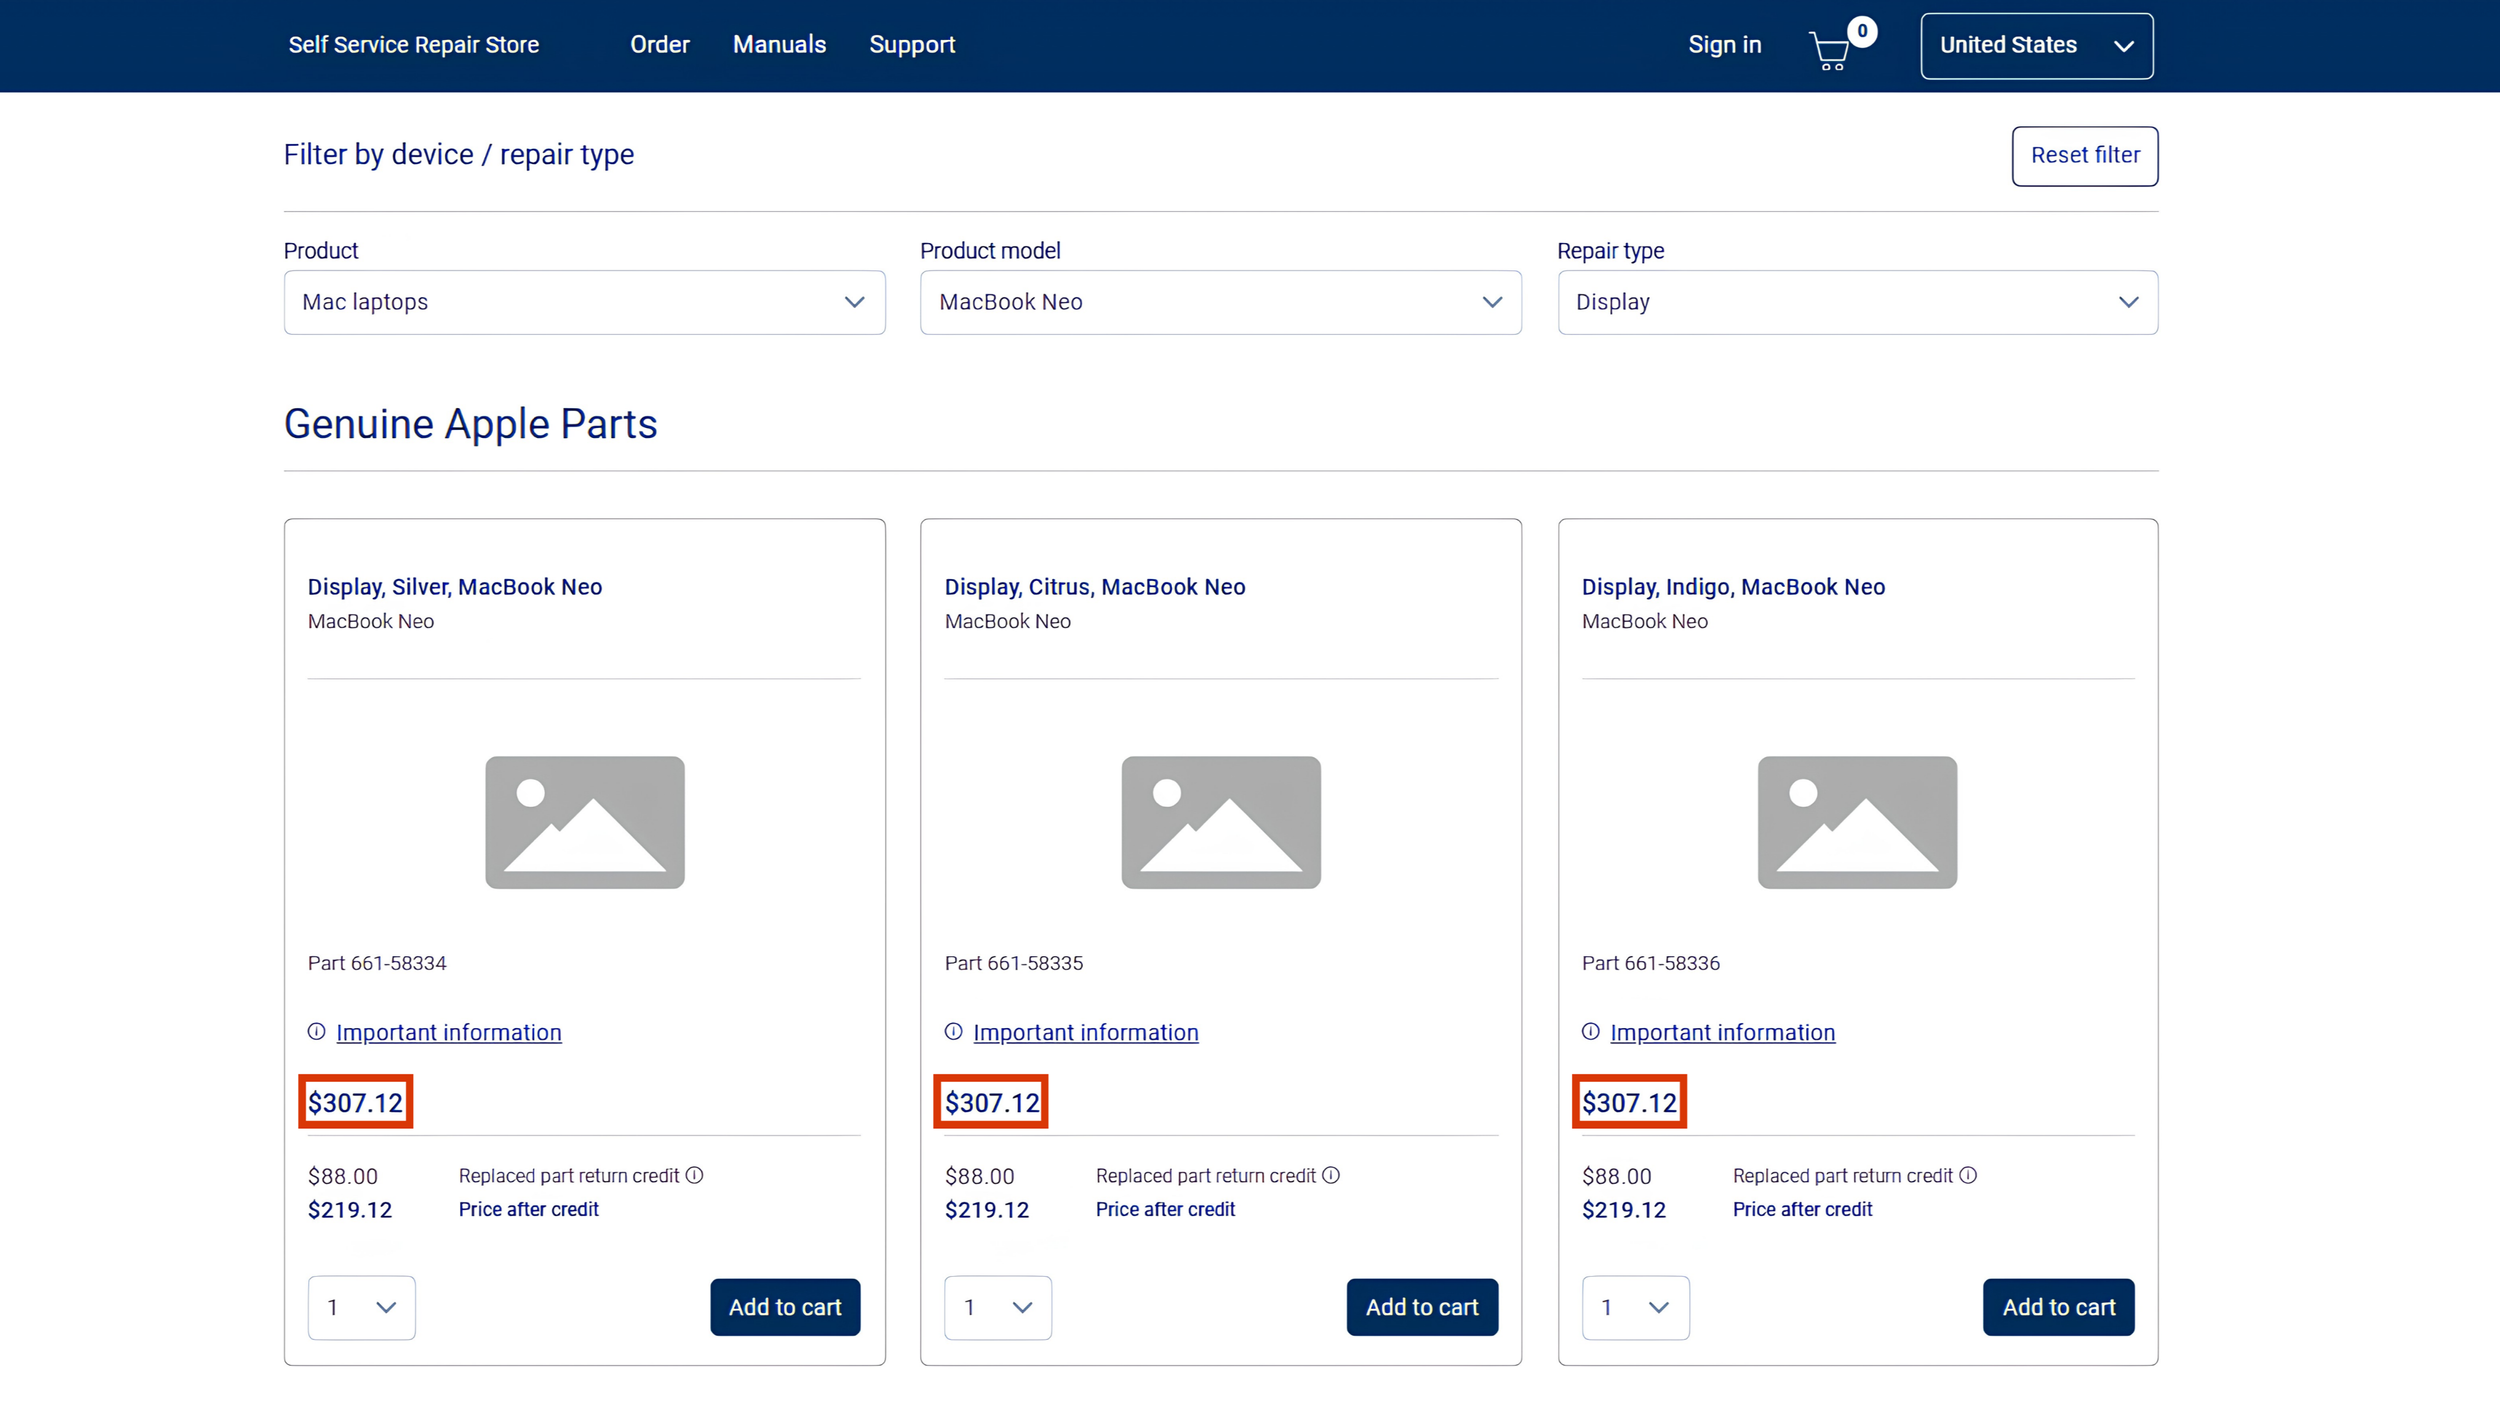Click the $307.12 price on Indigo display card
The image size is (2500, 1406).
point(1629,1102)
